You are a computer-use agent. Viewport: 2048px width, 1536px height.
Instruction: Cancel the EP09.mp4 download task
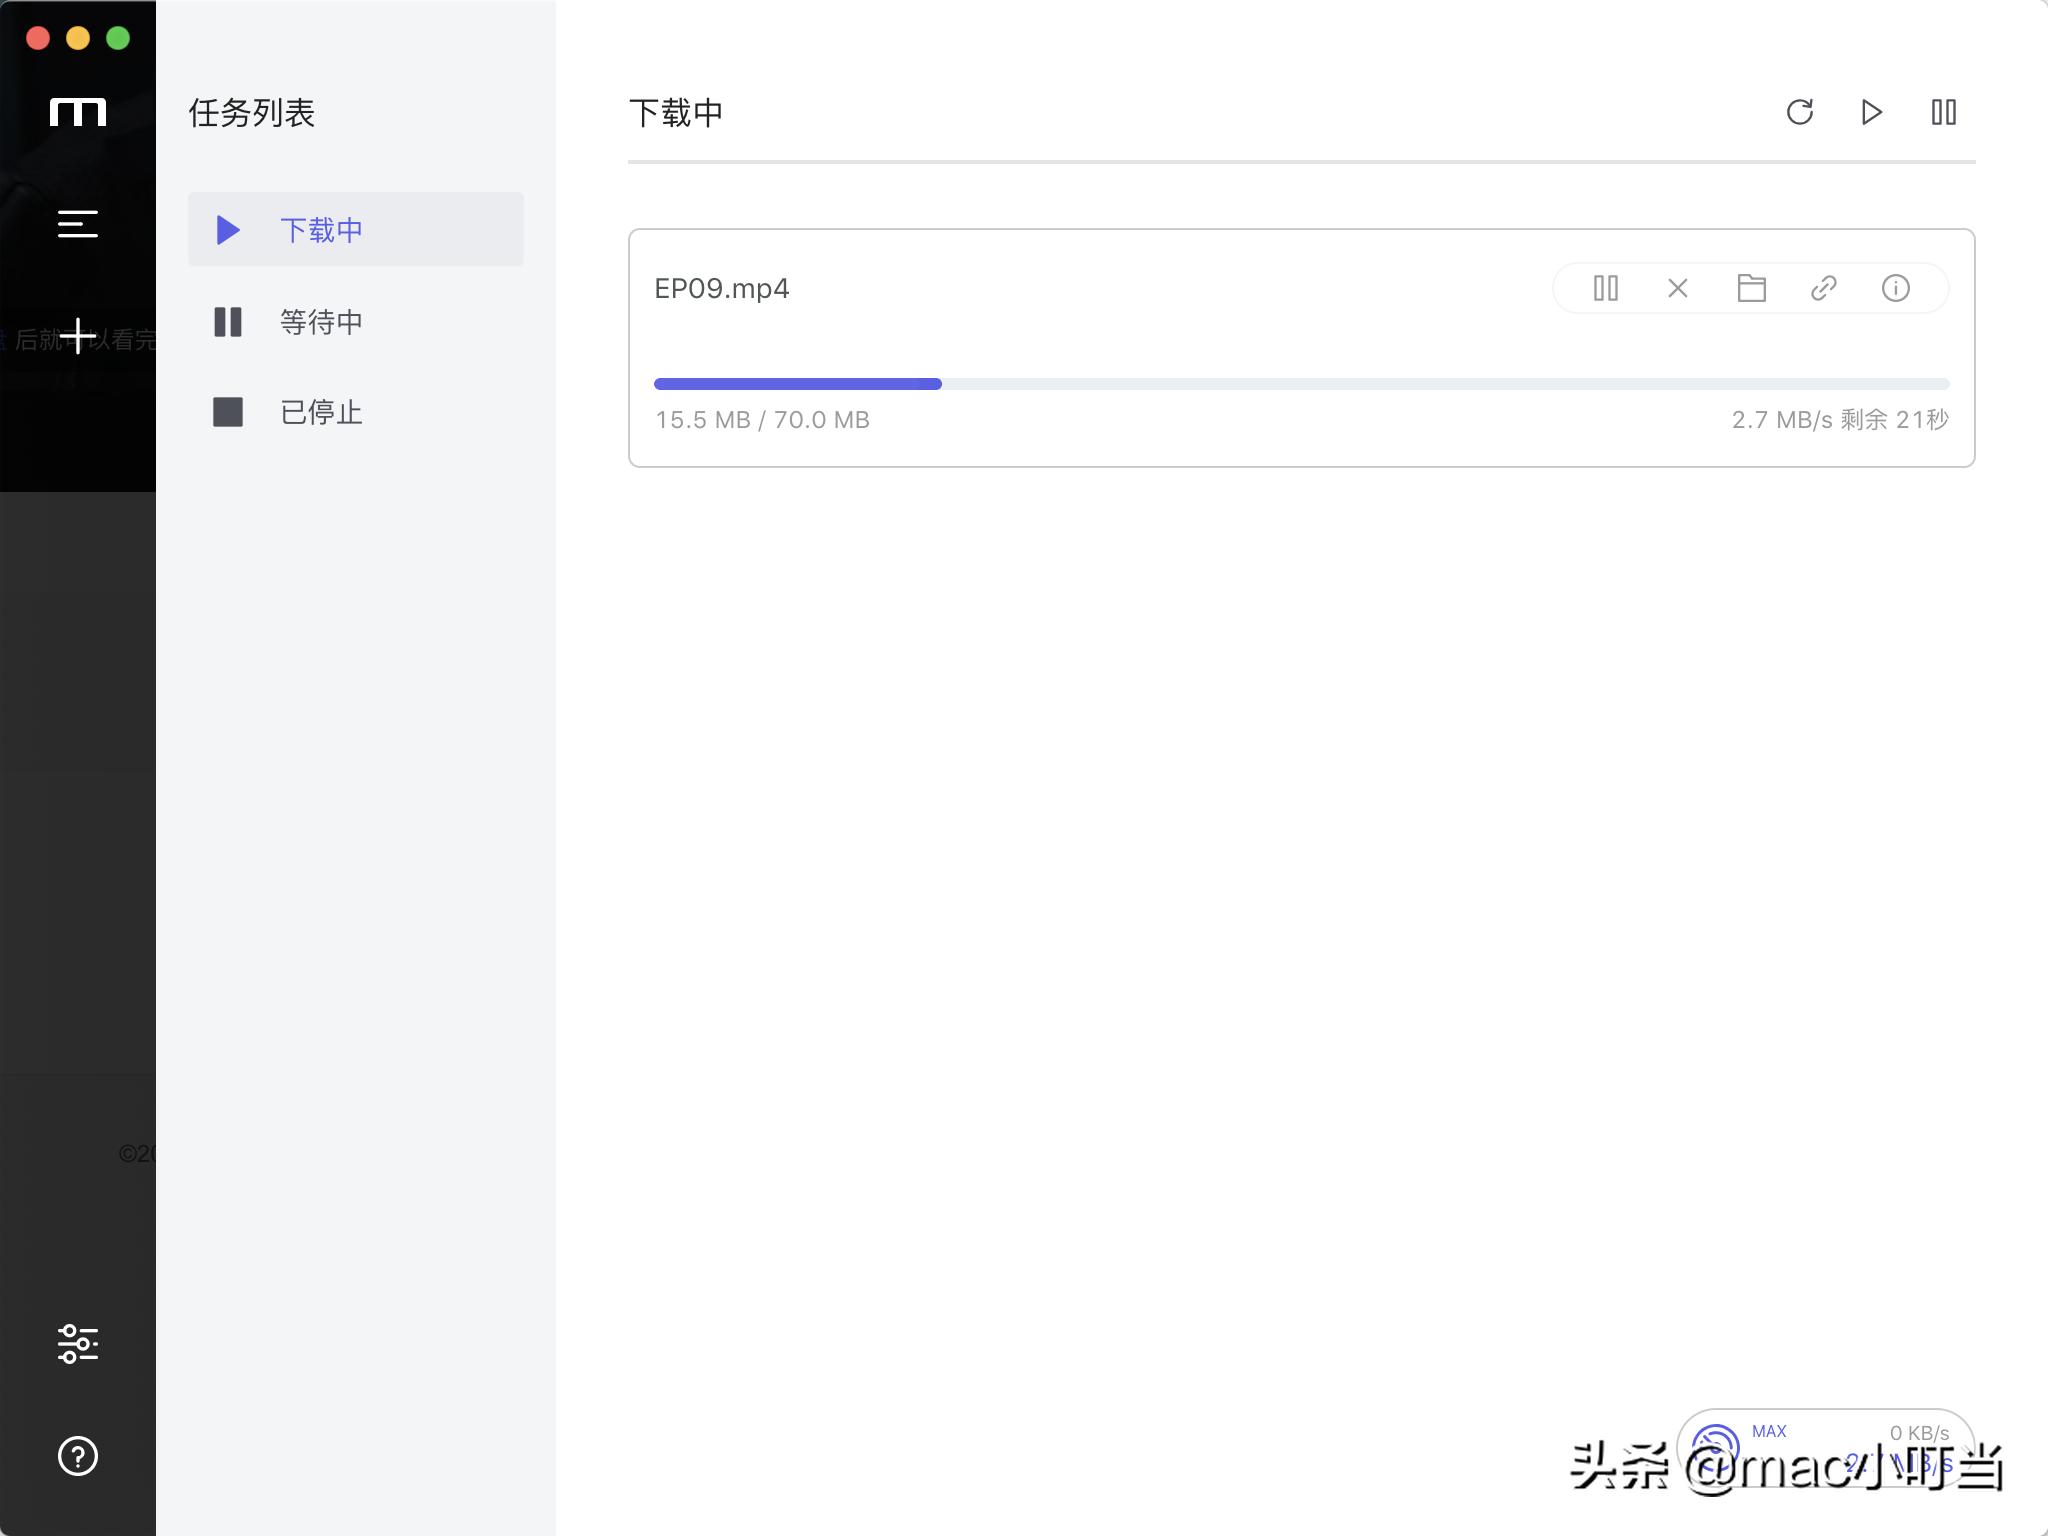click(1677, 288)
